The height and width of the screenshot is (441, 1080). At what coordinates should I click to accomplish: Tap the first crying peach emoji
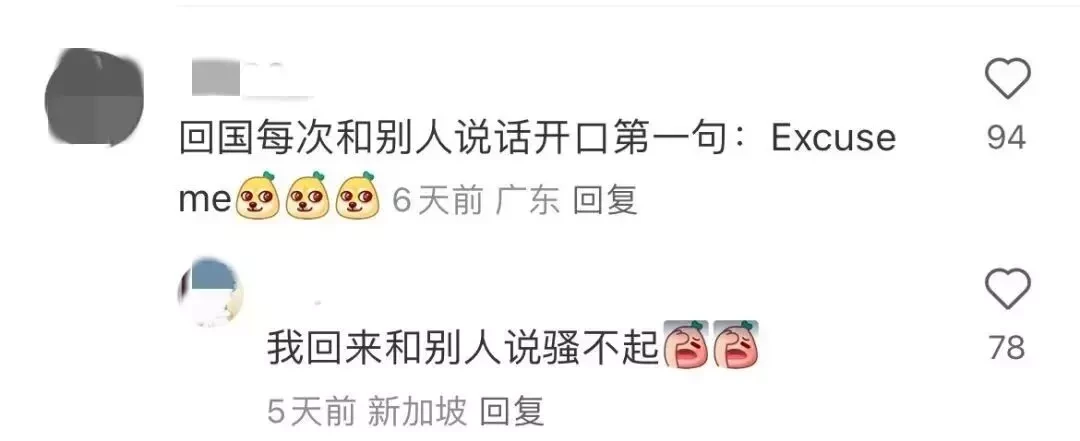click(x=685, y=345)
